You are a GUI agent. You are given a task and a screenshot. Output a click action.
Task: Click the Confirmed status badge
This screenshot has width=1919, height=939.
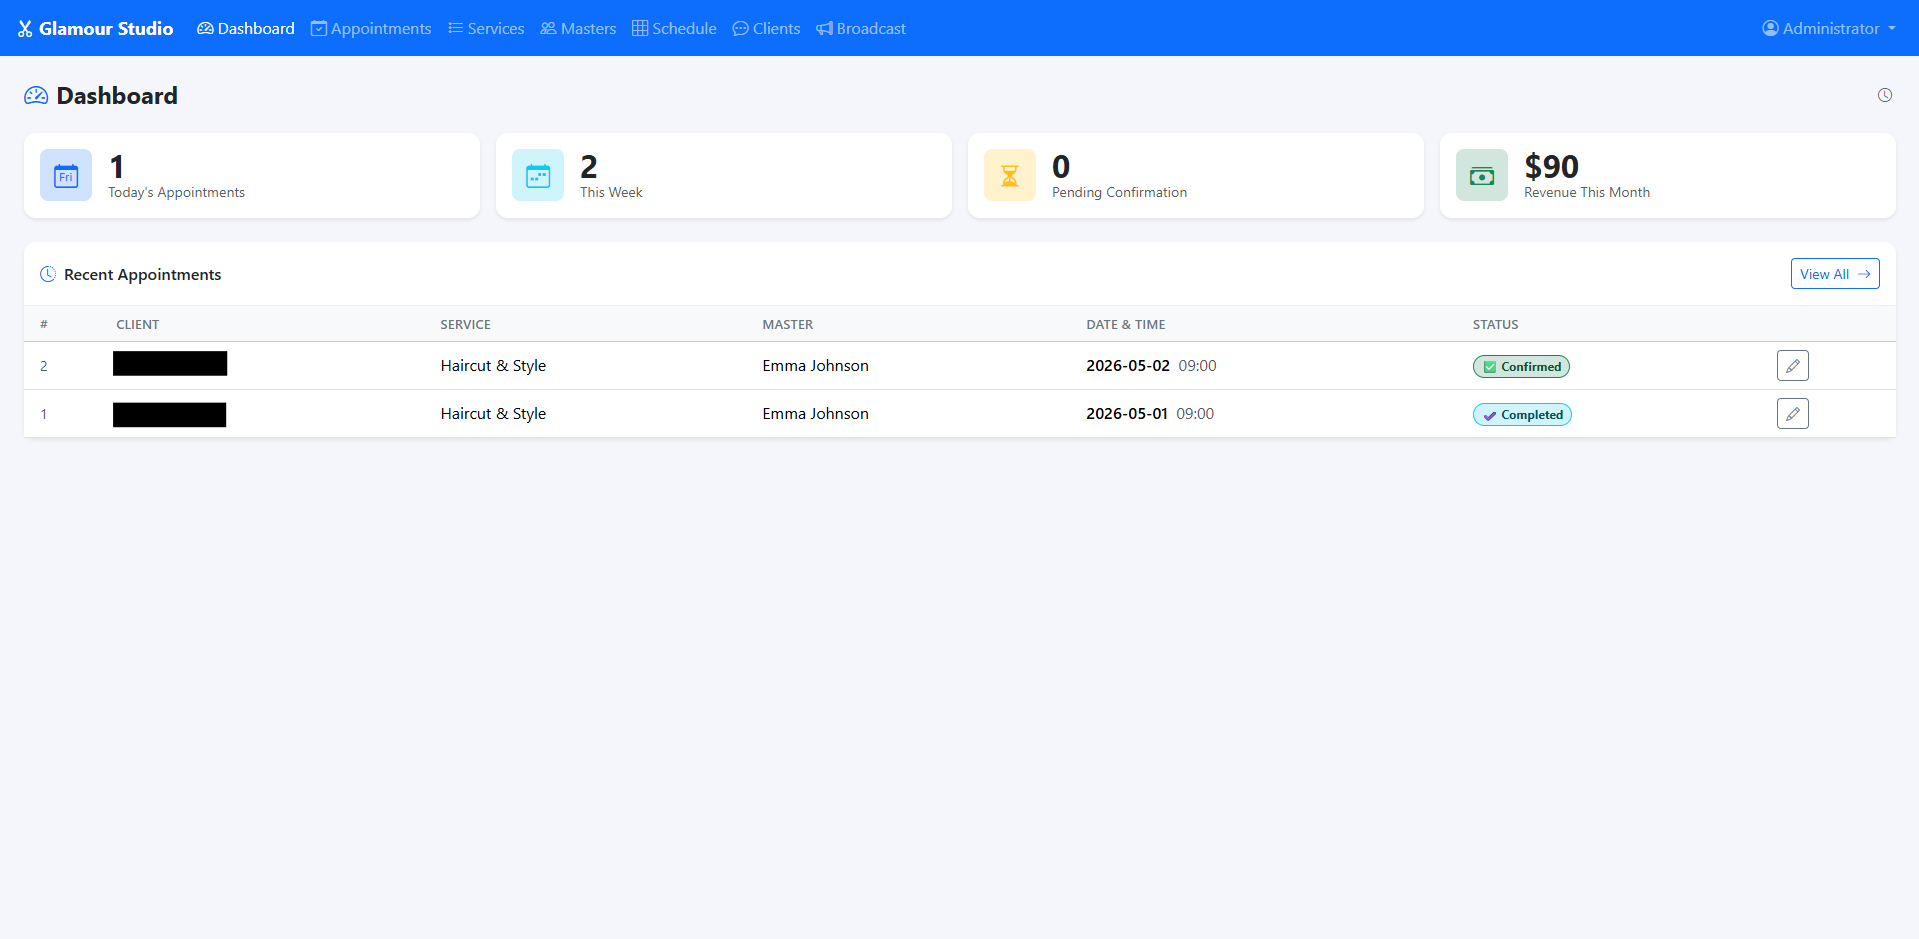[1521, 367]
